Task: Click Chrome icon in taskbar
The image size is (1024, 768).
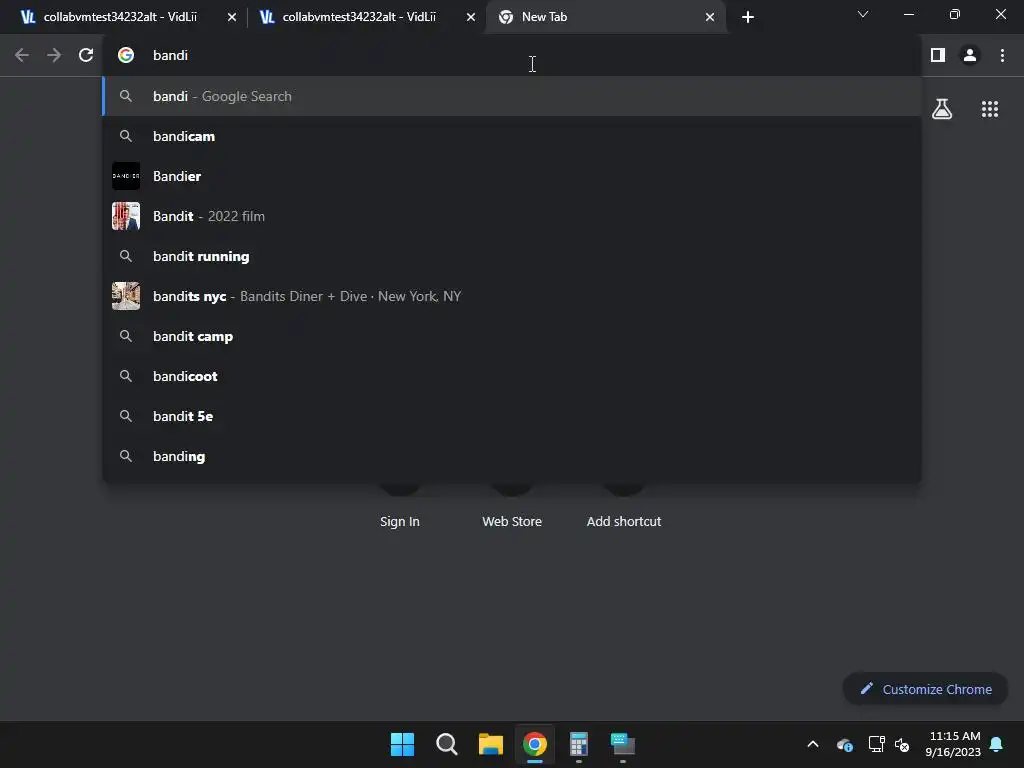Action: pos(534,744)
